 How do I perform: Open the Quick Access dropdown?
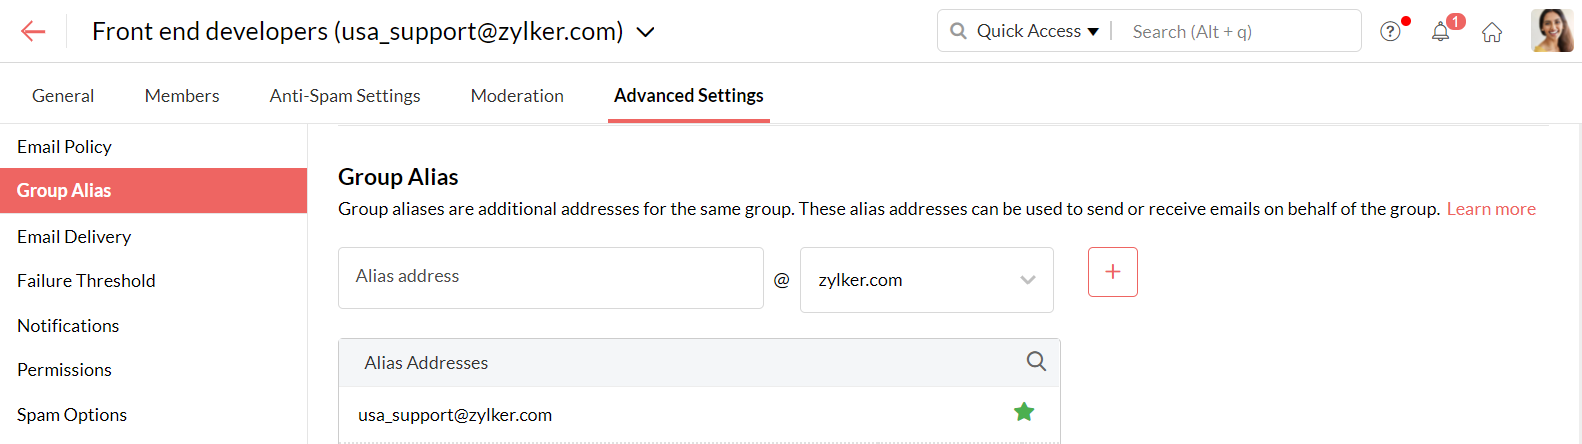tap(1037, 31)
